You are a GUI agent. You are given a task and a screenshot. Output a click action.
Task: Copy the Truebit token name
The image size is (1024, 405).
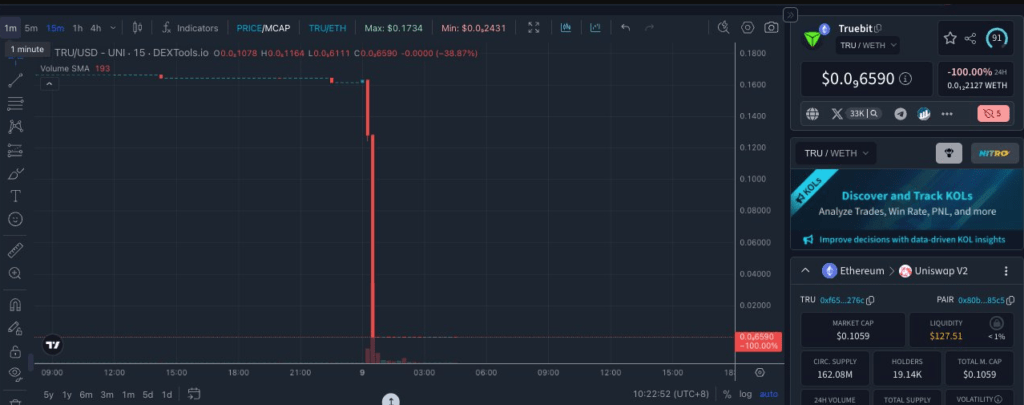(878, 29)
